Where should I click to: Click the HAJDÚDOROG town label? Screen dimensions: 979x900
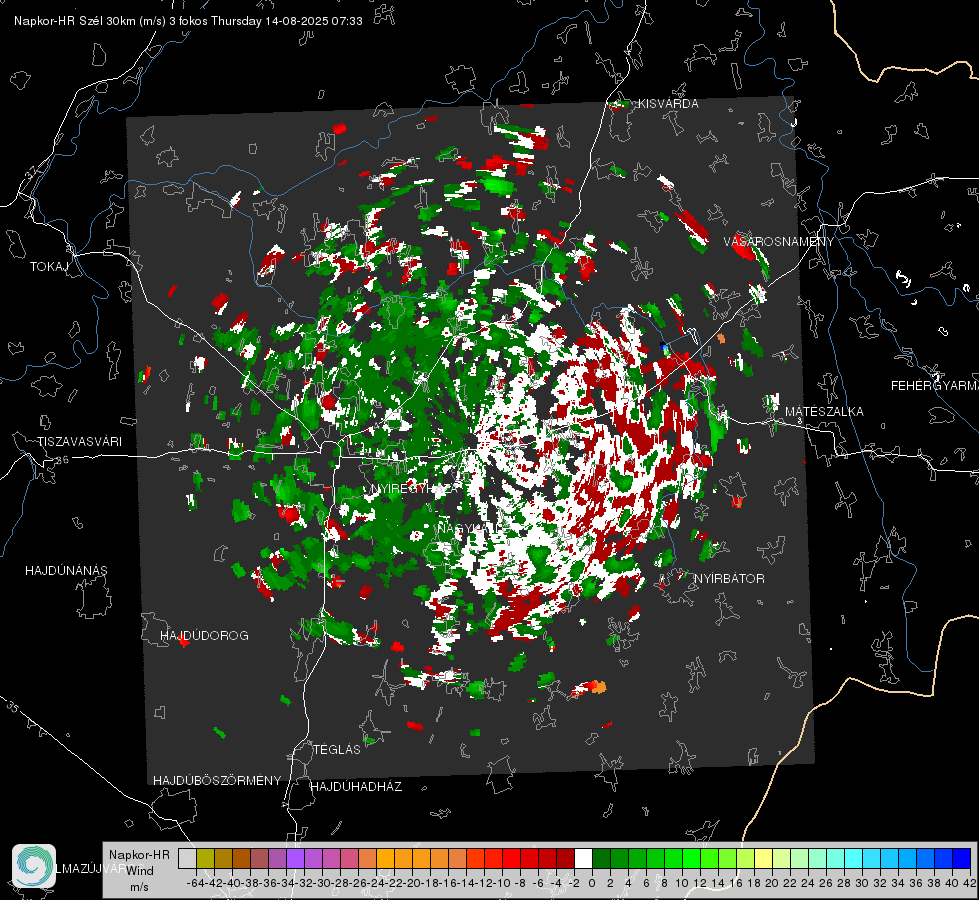click(204, 636)
